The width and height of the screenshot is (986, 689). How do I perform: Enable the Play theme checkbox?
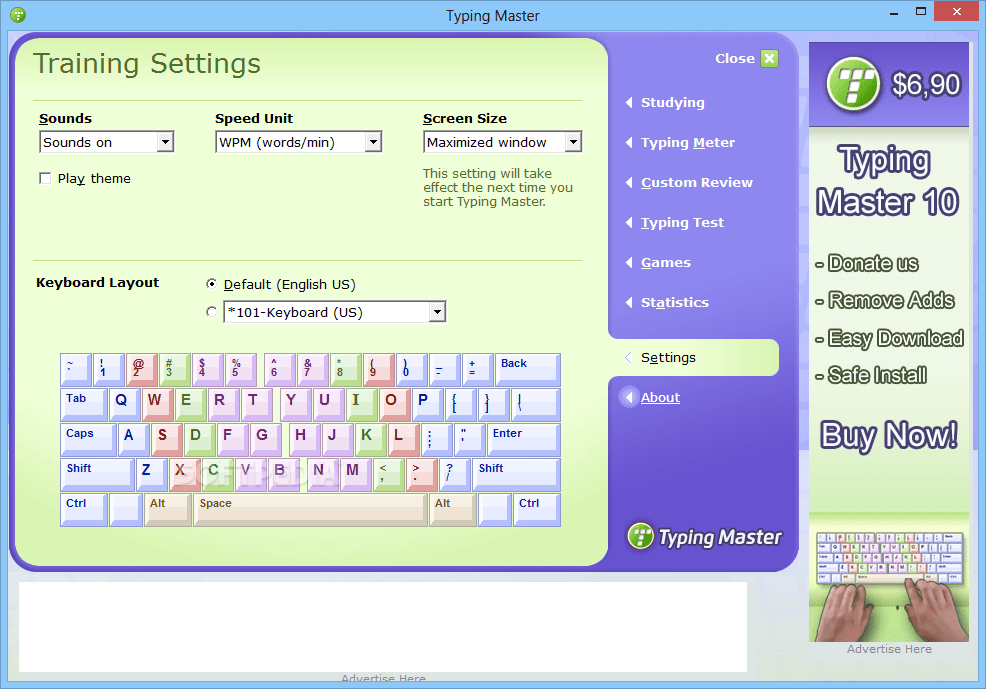[45, 179]
